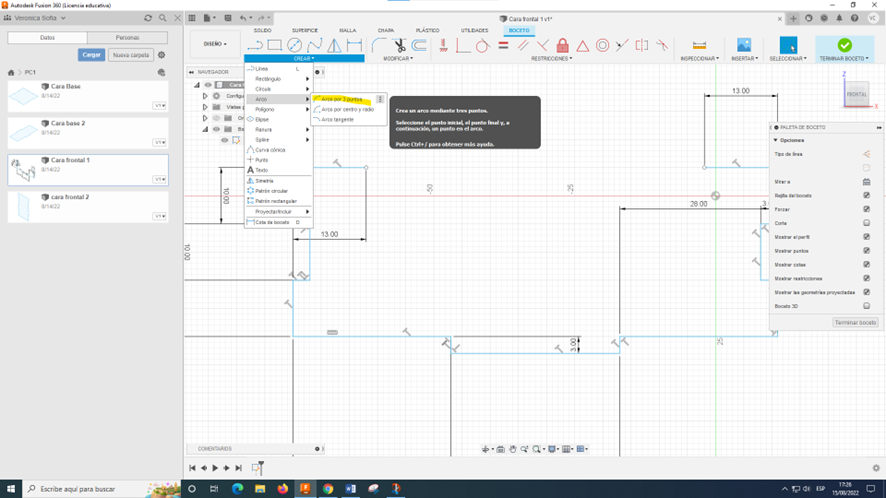886x498 pixels.
Task: Enable the Boceto 3D checkbox
Action: [x=866, y=306]
